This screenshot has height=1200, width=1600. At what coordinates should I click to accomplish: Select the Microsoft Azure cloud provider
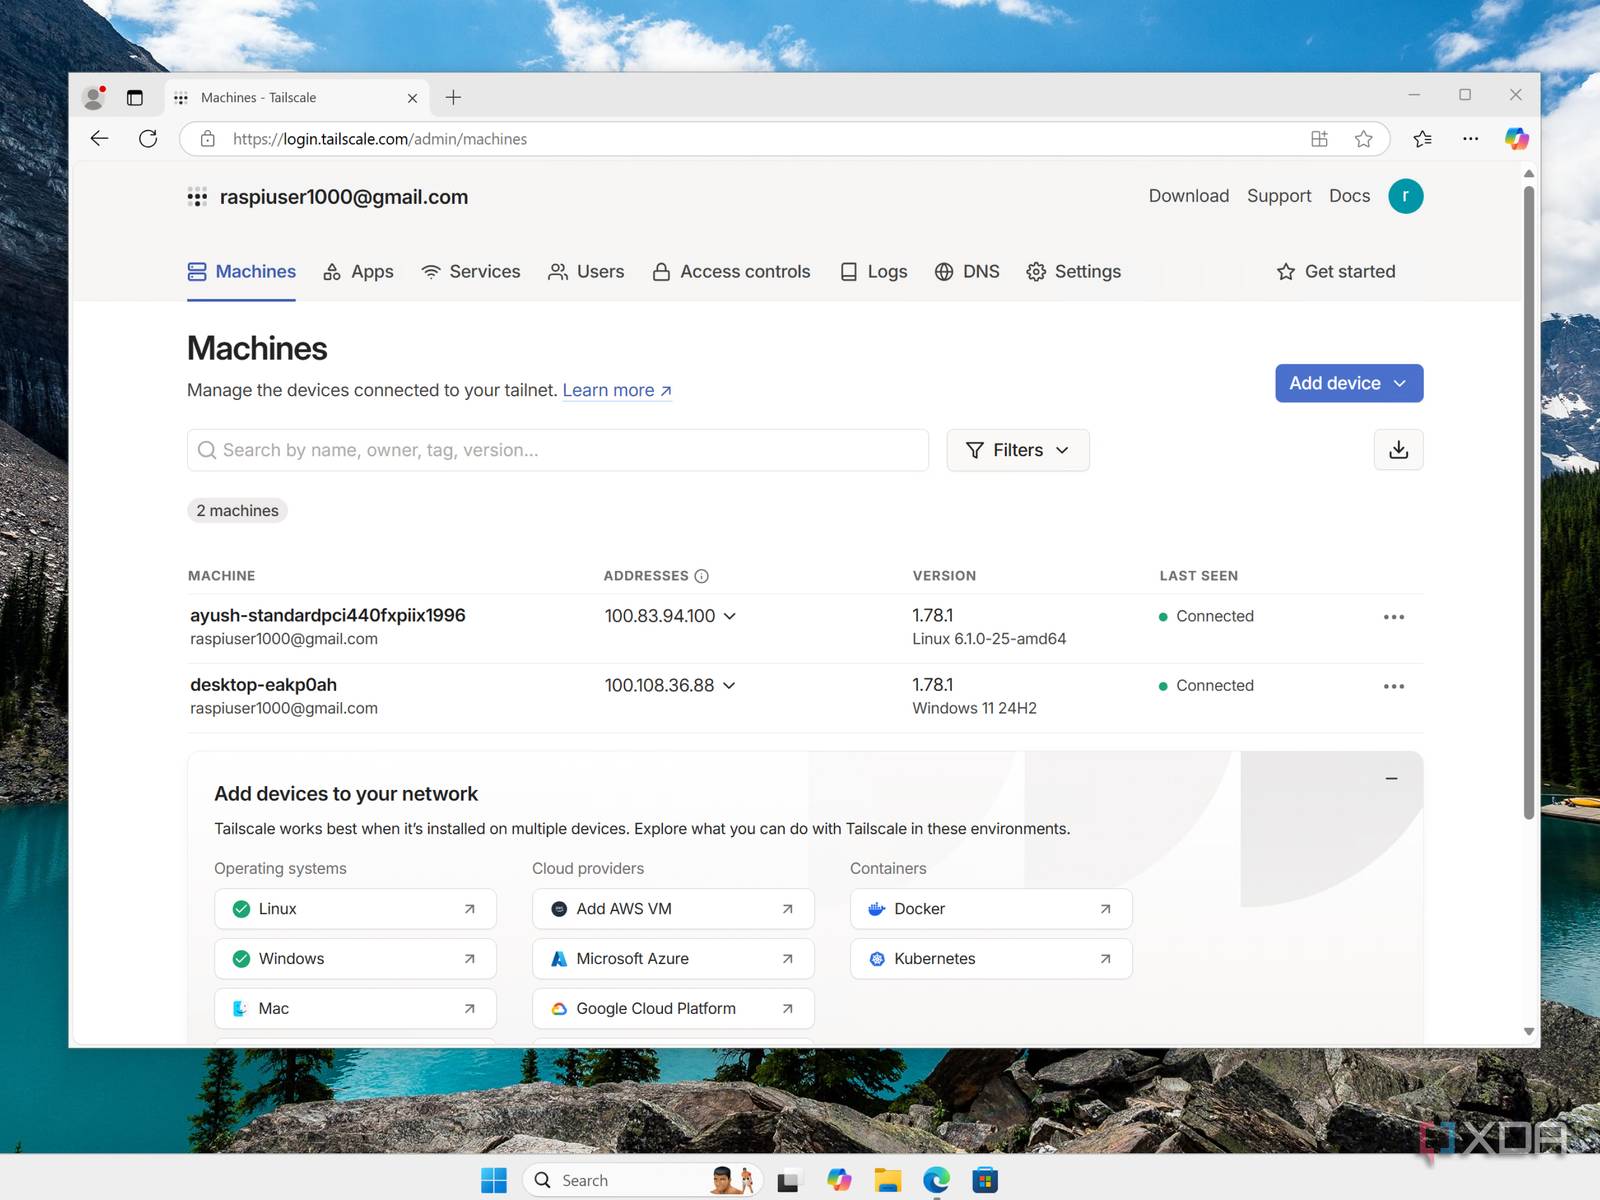coord(672,959)
